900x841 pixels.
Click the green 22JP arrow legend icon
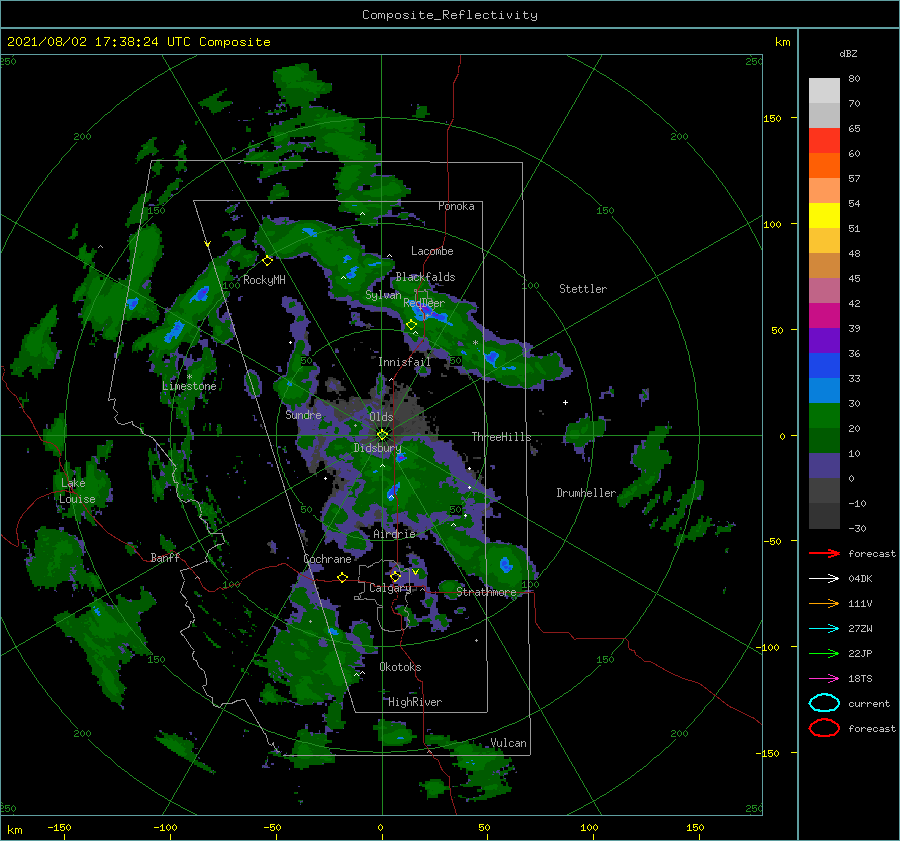(824, 653)
